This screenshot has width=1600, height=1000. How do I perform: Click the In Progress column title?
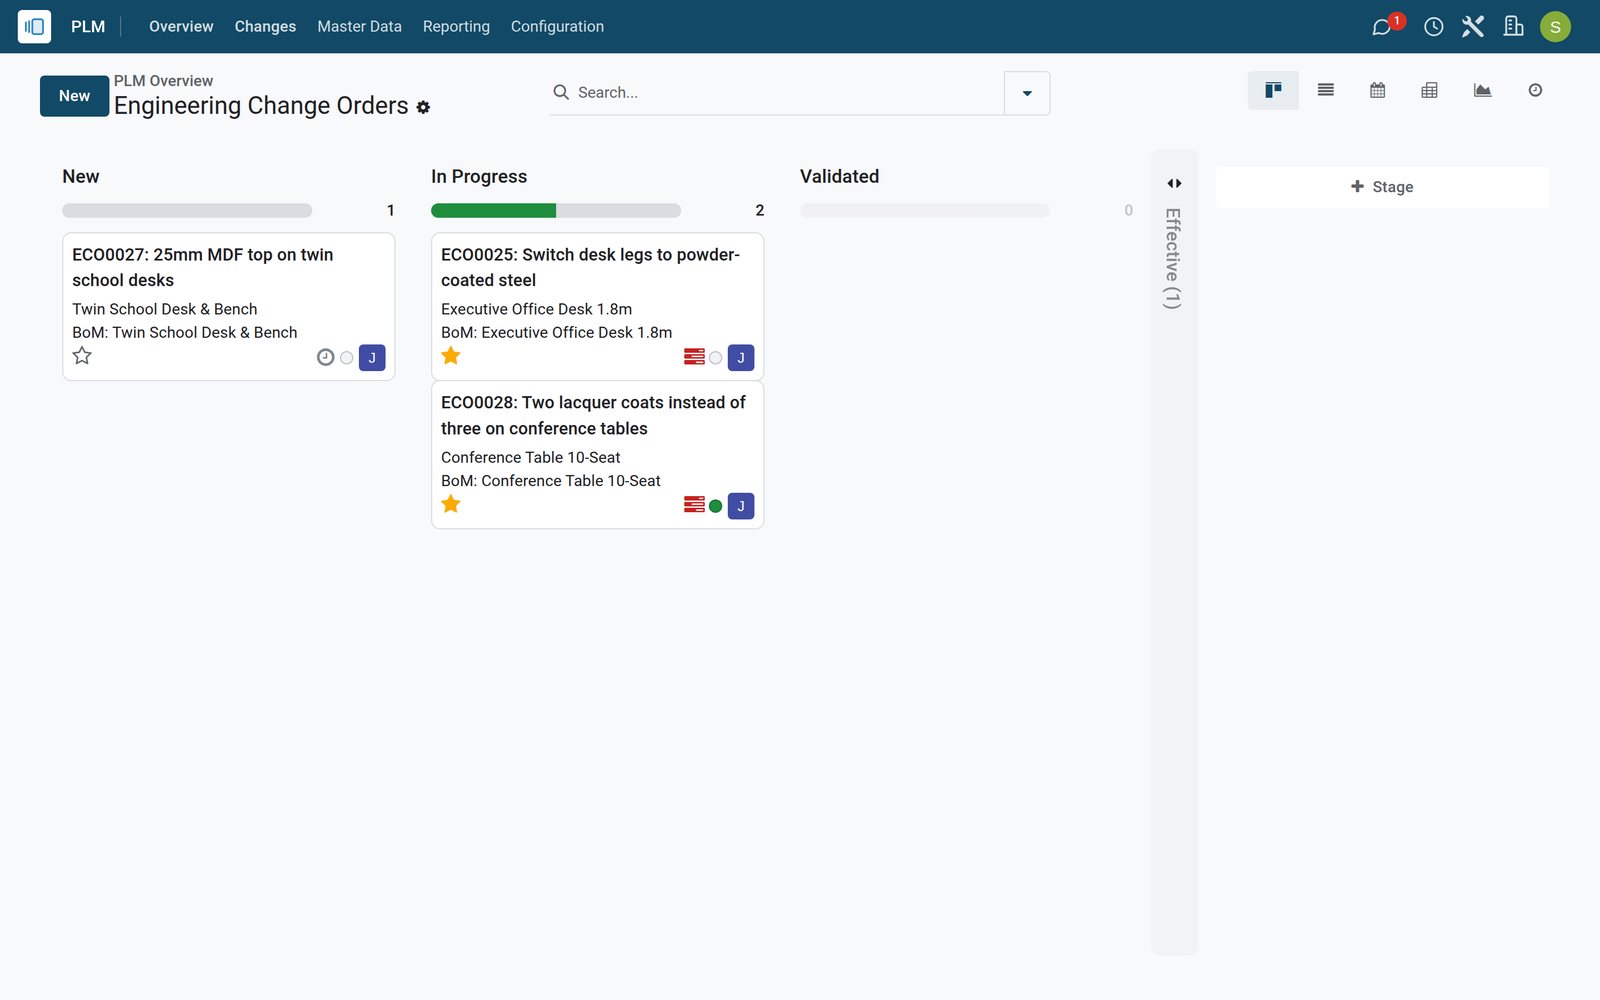(479, 177)
